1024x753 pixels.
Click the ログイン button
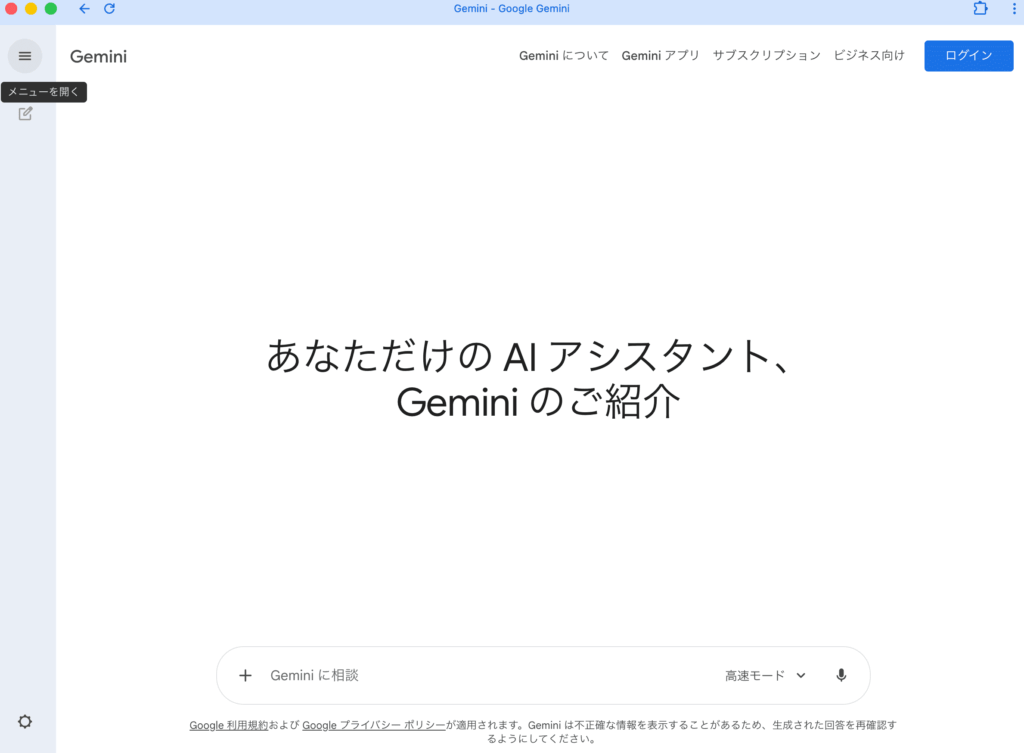pos(967,55)
